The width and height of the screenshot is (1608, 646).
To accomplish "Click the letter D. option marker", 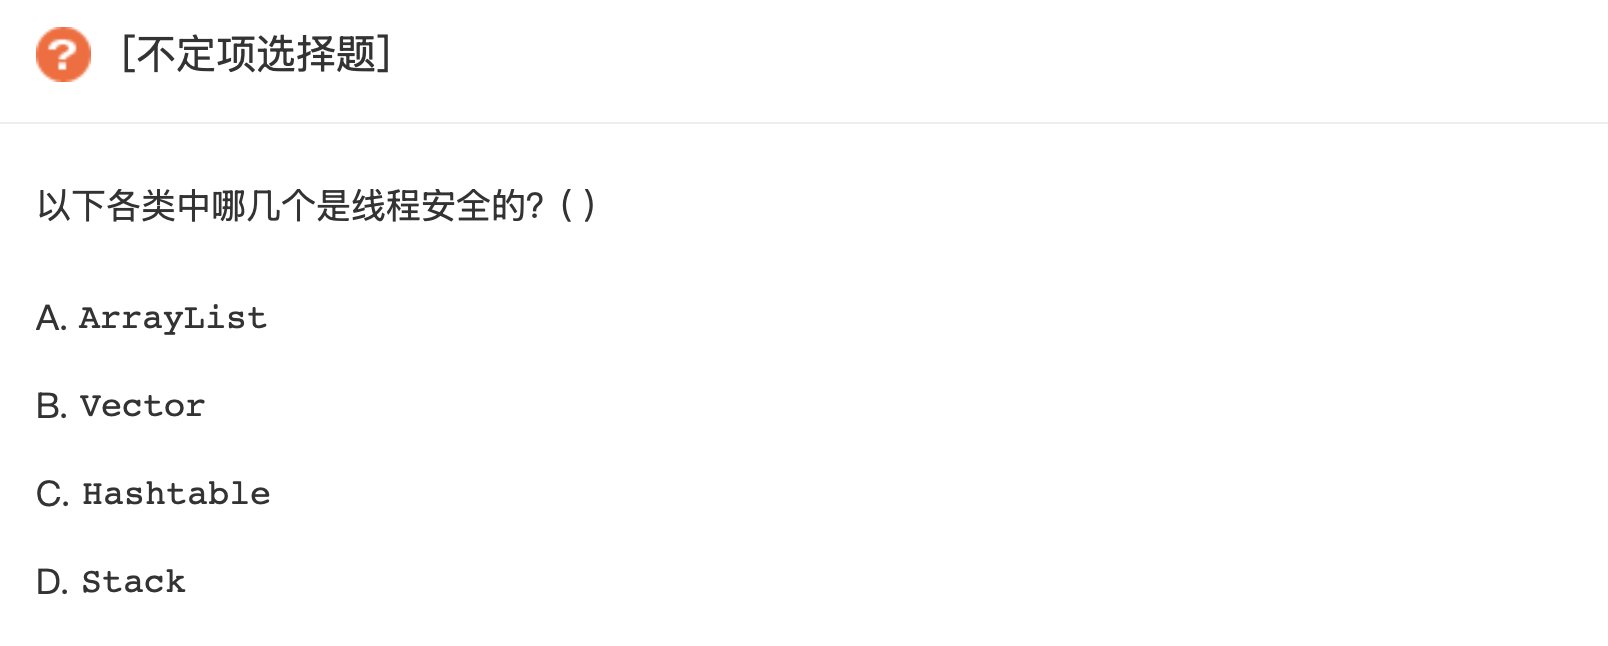I will coord(52,582).
